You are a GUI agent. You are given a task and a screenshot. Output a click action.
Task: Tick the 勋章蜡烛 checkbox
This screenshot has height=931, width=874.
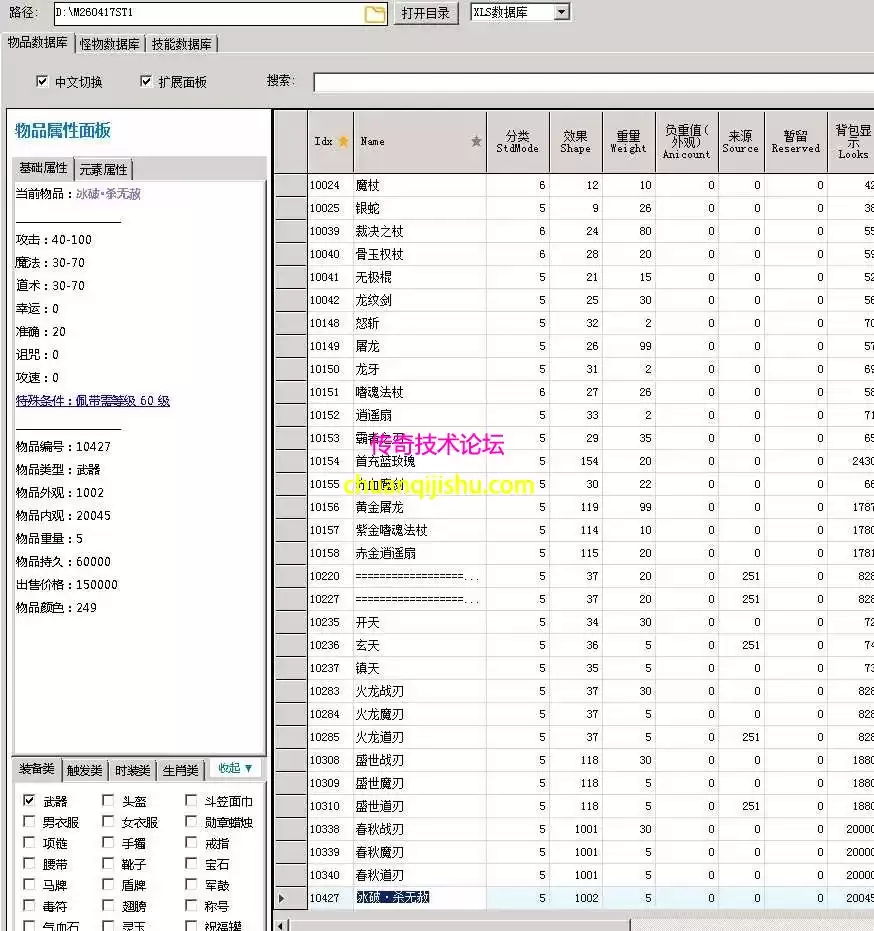pos(191,821)
